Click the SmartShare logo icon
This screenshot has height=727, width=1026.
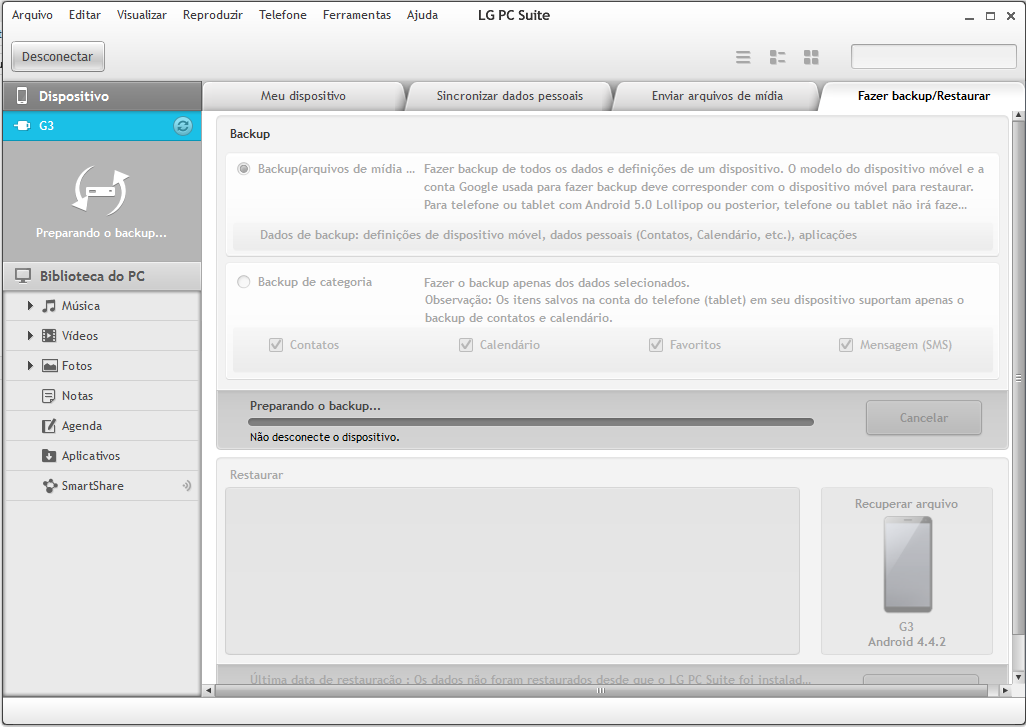(x=50, y=486)
